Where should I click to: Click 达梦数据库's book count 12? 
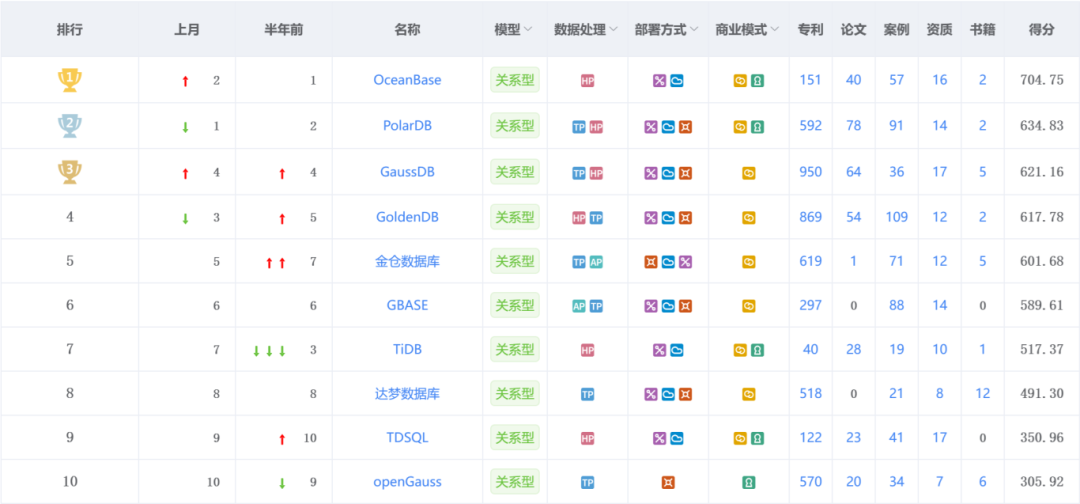[983, 394]
